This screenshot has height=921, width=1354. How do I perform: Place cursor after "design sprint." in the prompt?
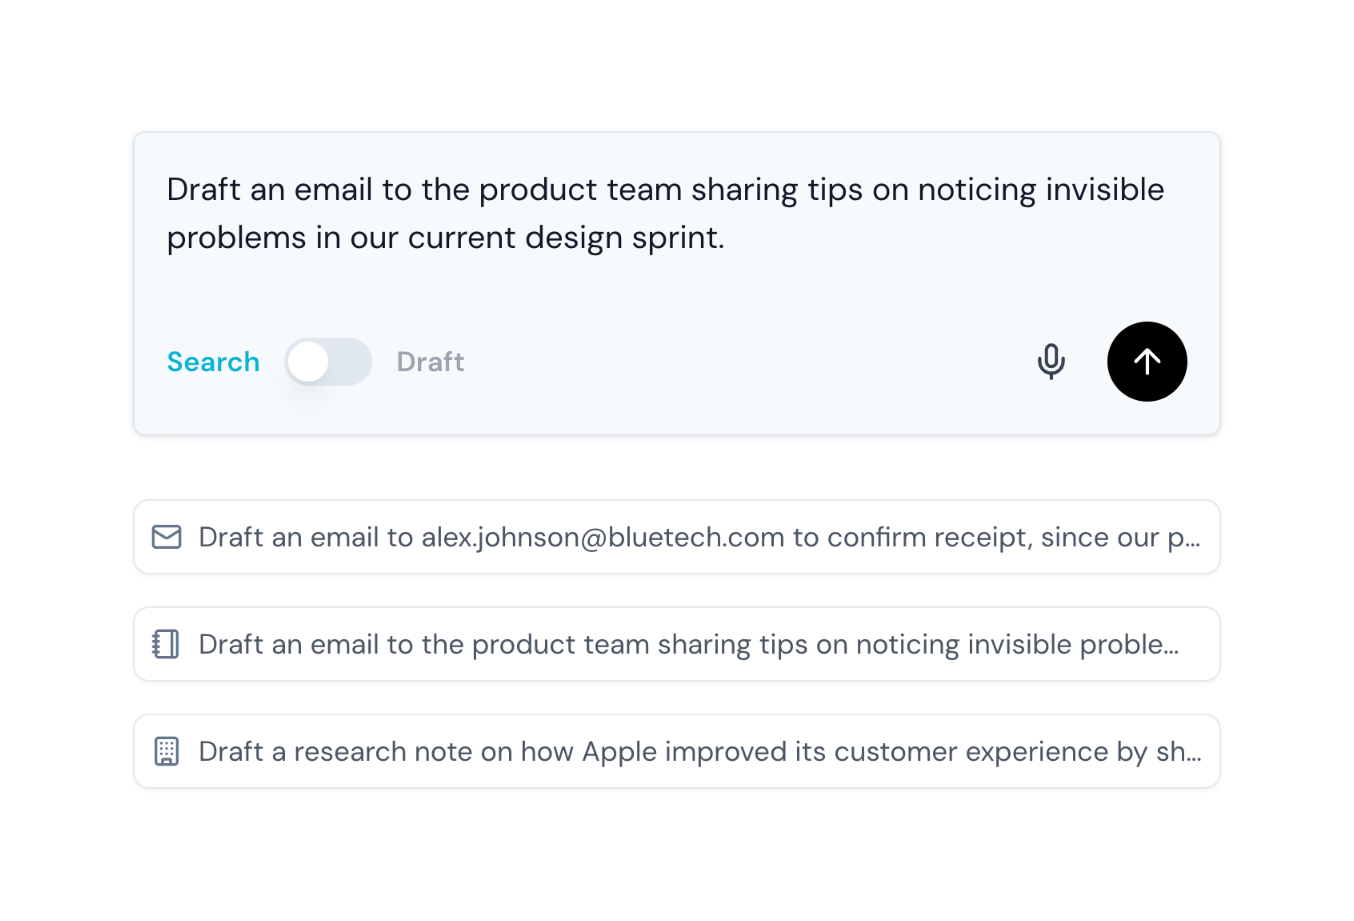pyautogui.click(x=727, y=238)
